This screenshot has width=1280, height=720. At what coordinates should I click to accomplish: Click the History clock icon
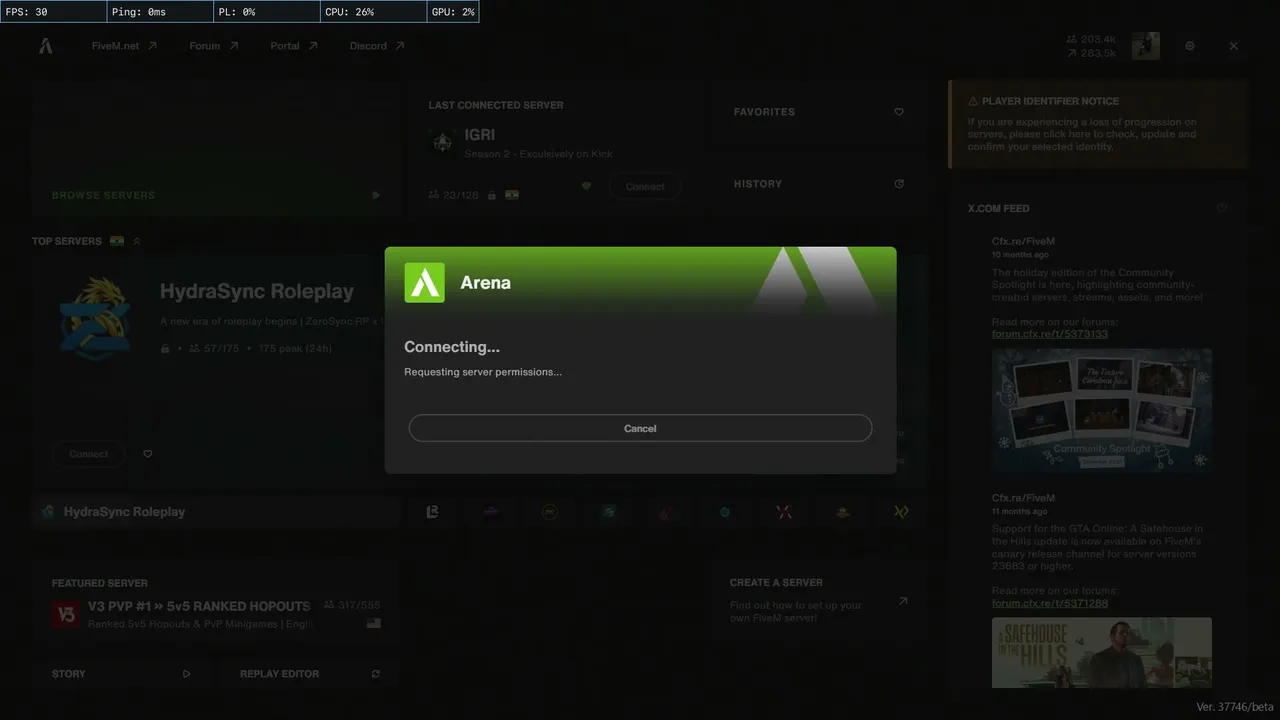[x=899, y=184]
